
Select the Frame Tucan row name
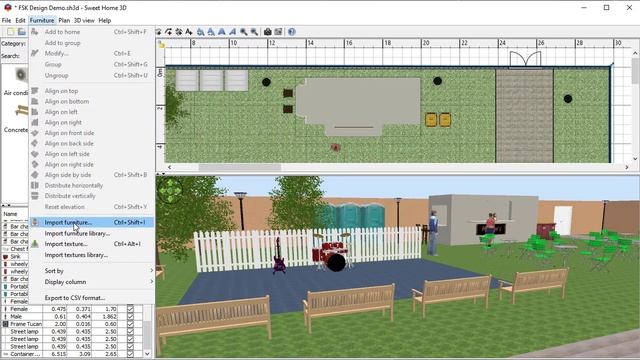[x=26, y=324]
